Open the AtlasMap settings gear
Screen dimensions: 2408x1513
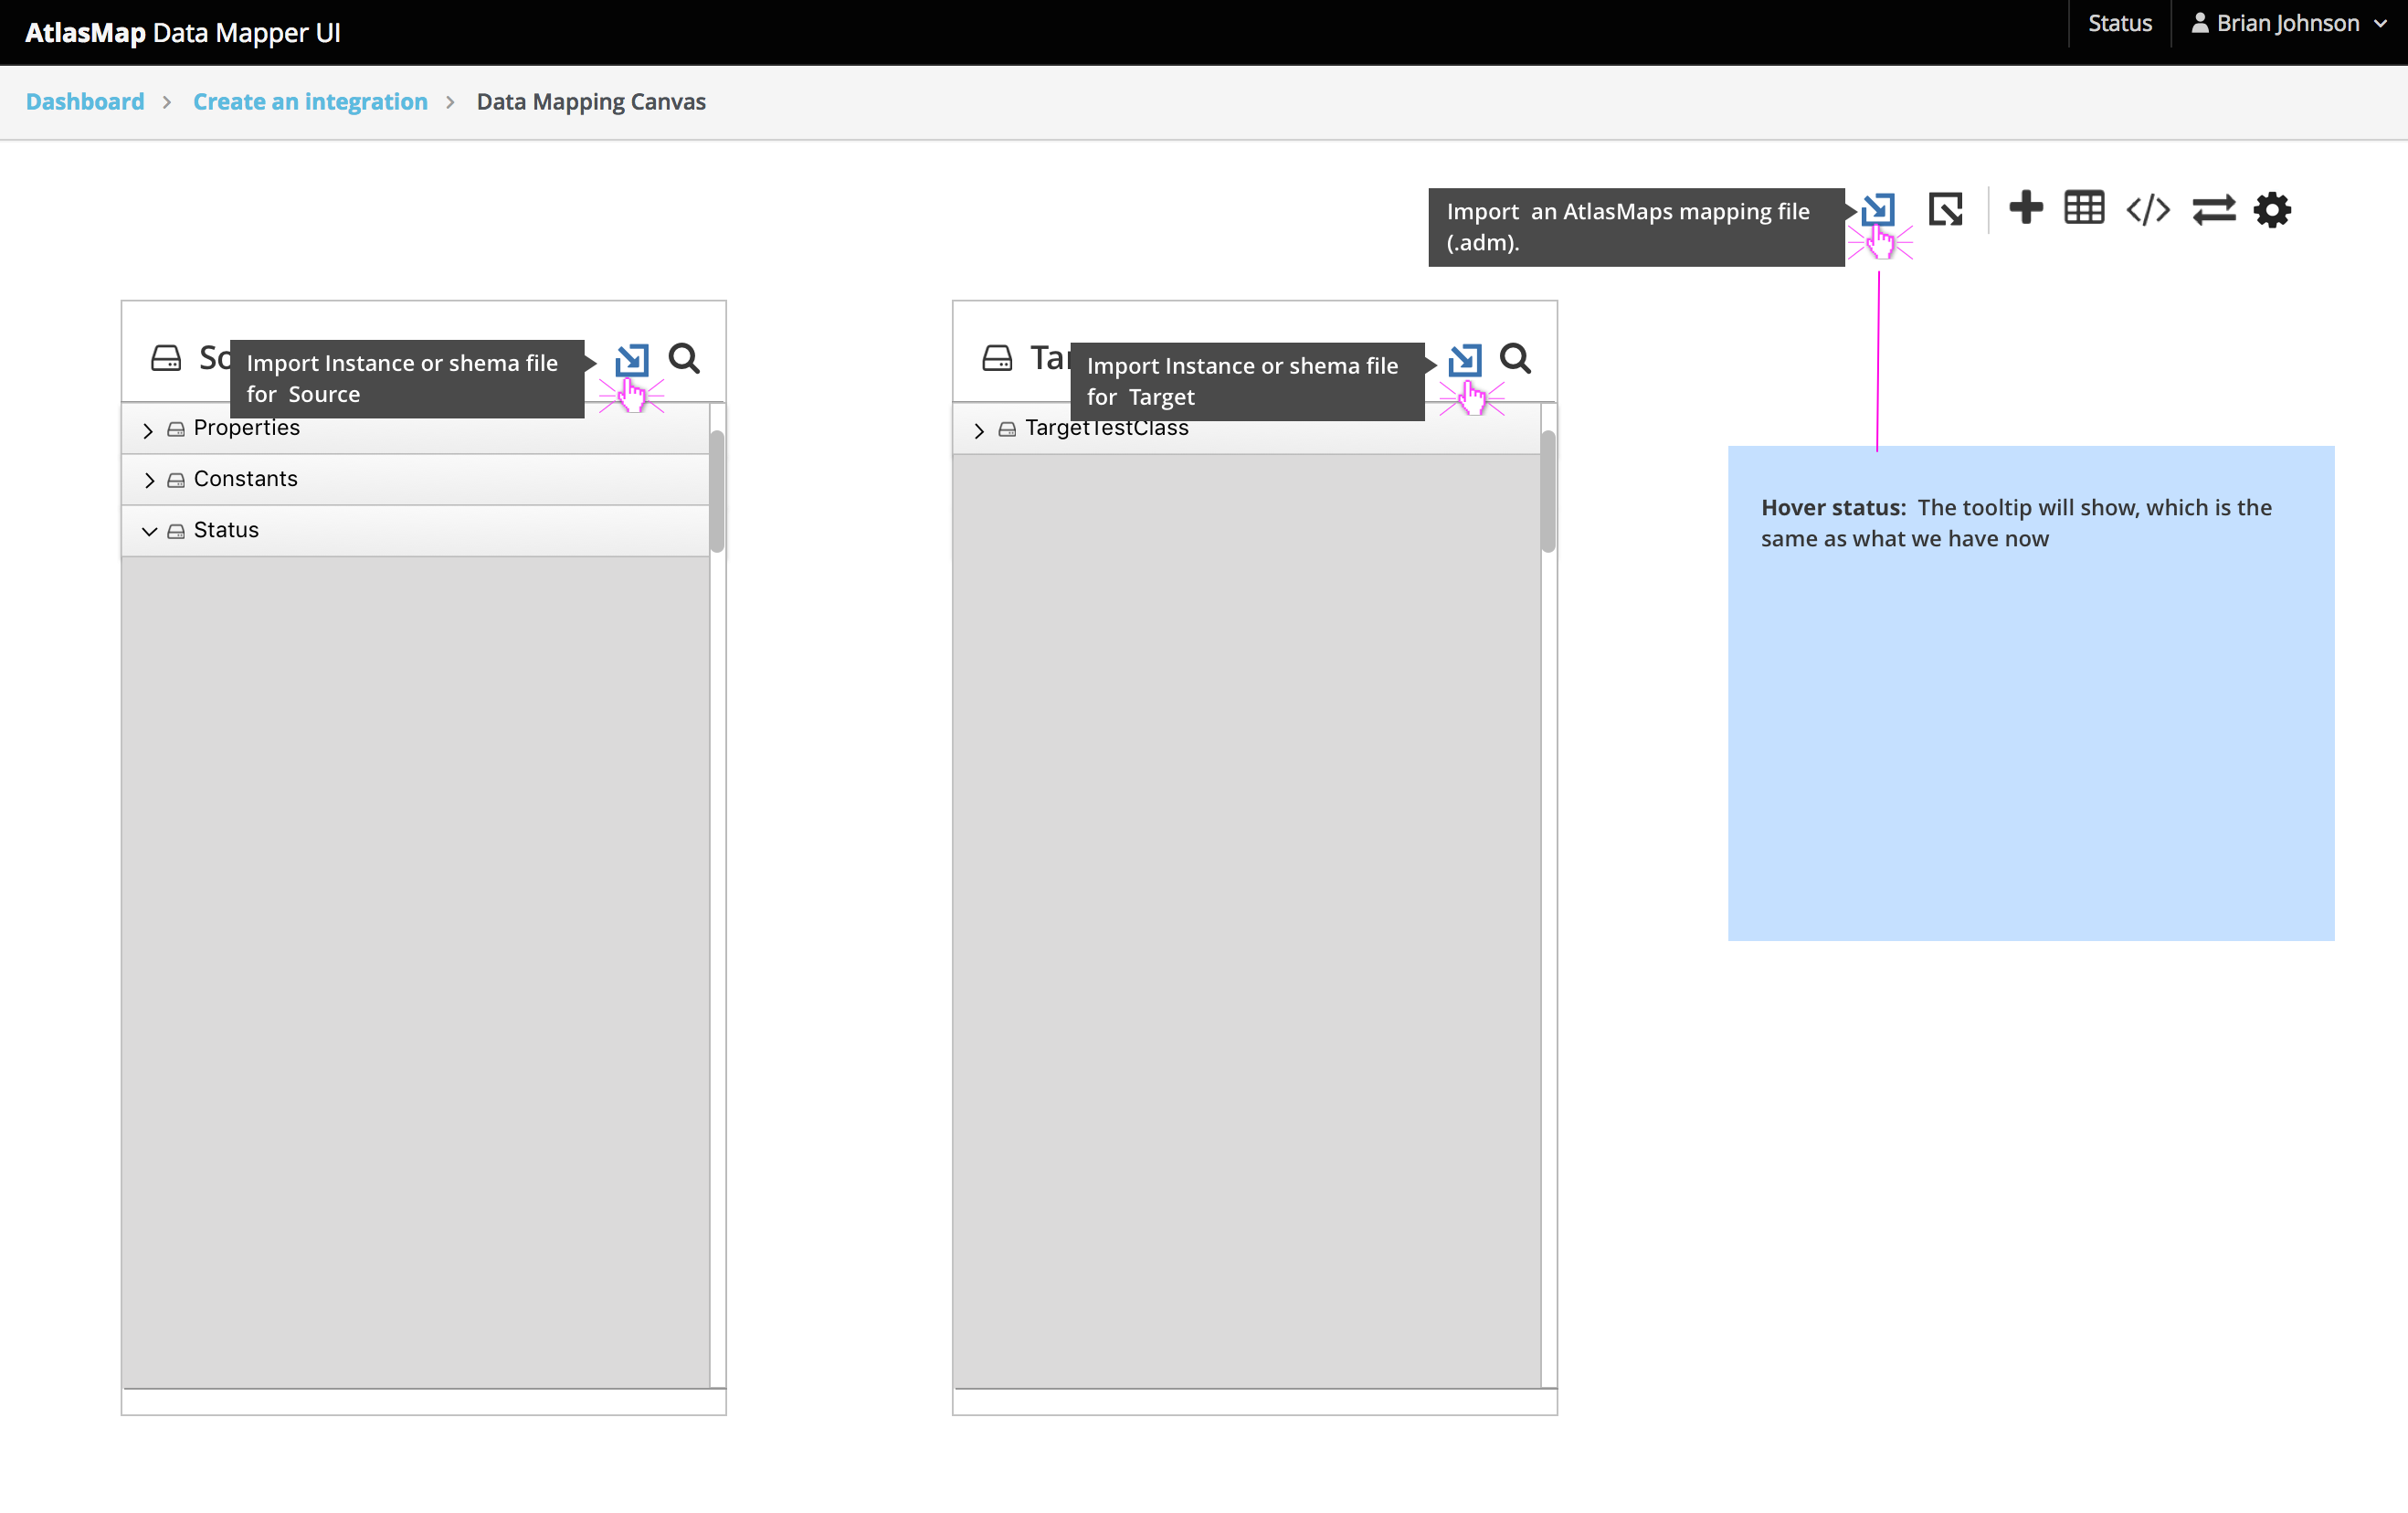coord(2272,209)
